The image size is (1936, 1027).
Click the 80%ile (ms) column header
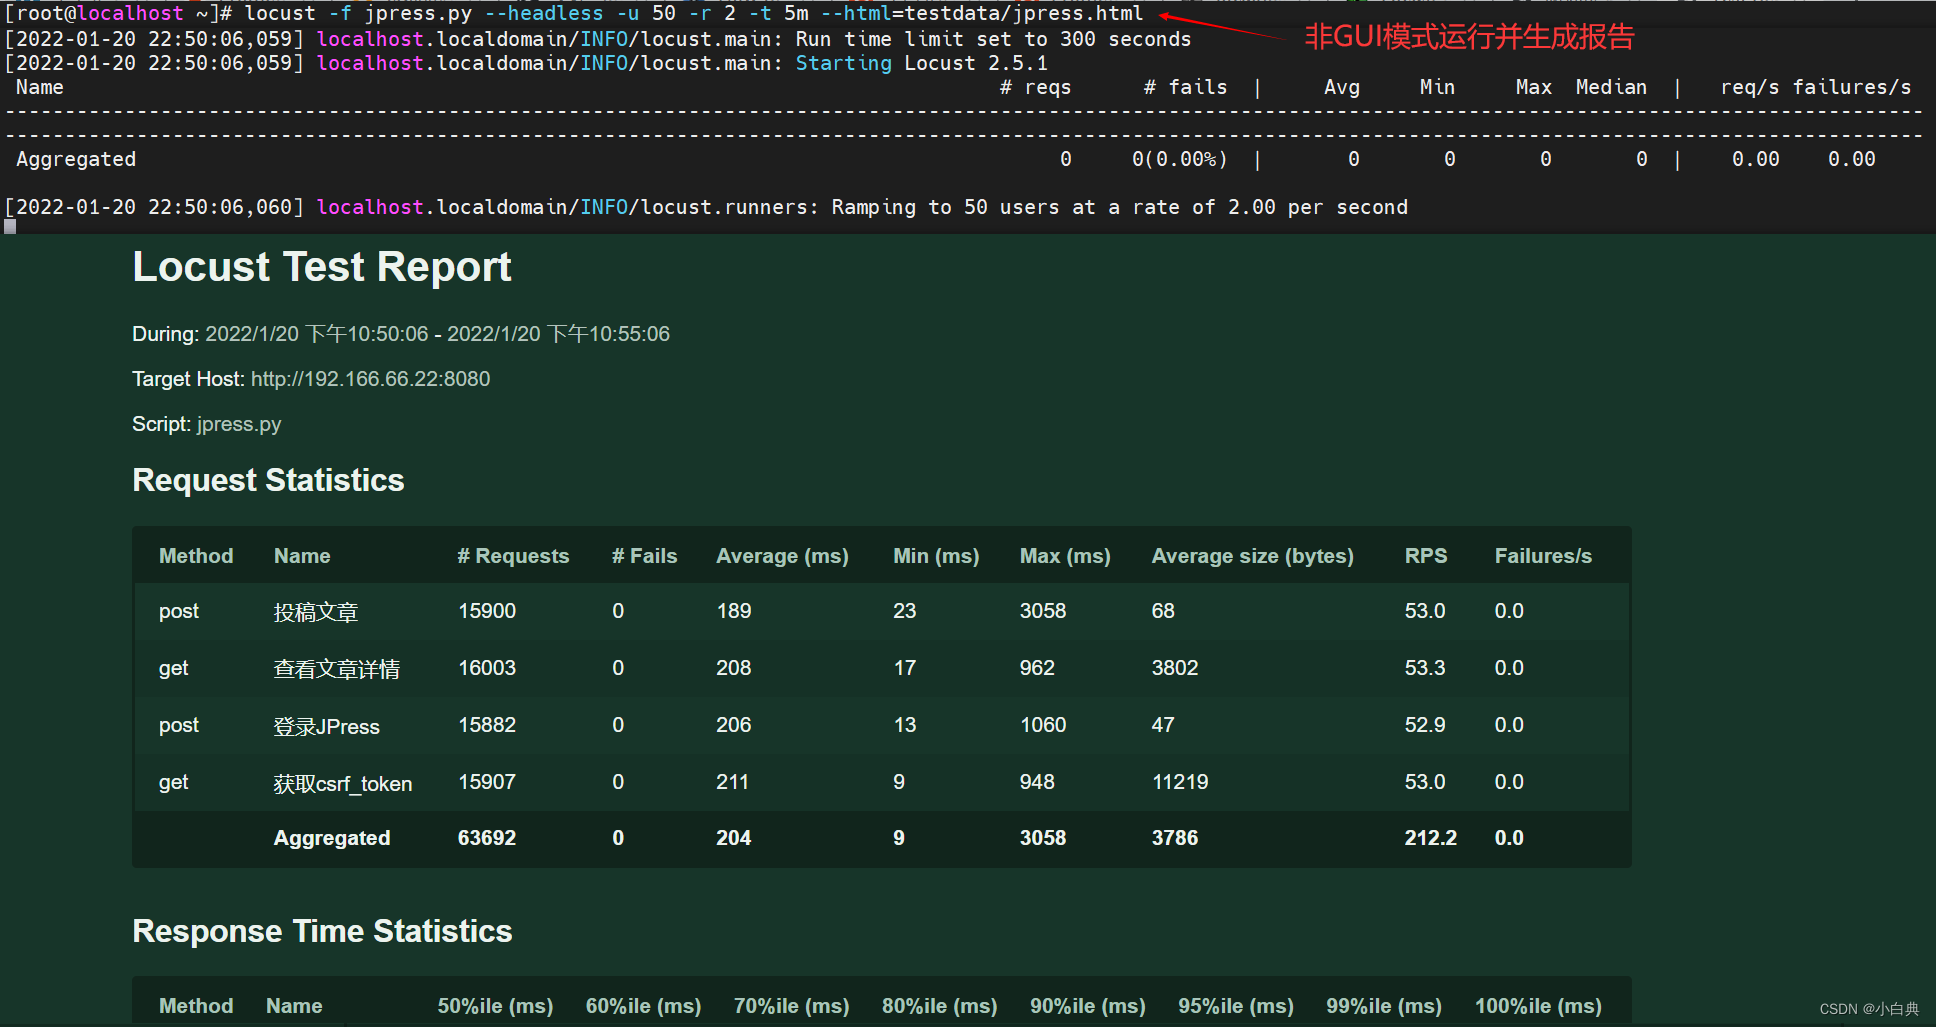click(x=939, y=1006)
